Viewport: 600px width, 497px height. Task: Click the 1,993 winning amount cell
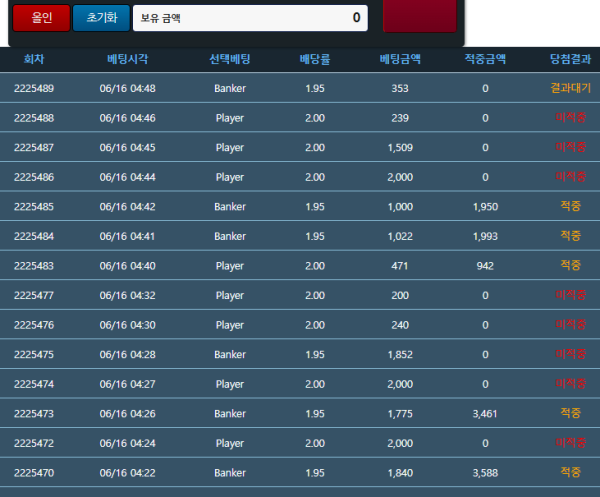point(485,236)
